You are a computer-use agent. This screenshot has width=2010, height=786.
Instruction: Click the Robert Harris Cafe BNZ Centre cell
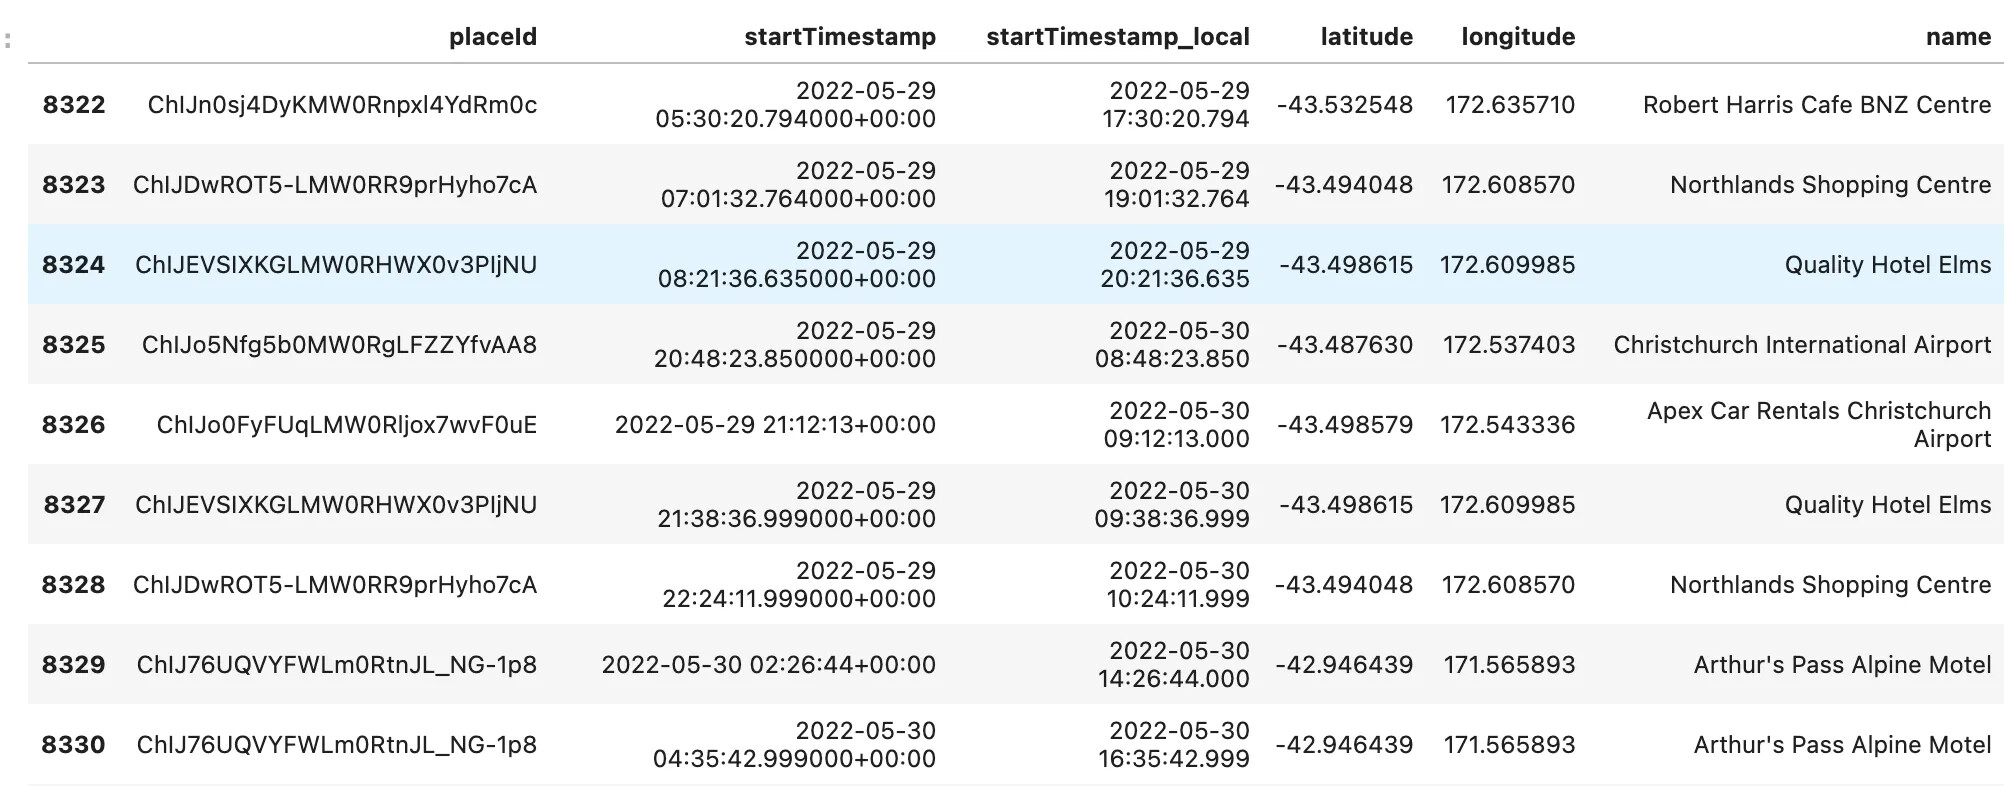(1816, 105)
